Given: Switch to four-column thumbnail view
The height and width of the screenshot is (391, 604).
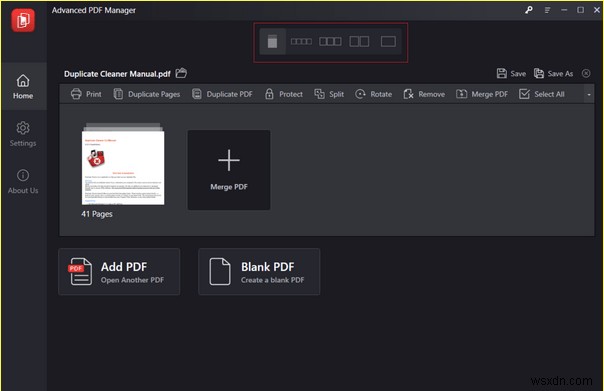Looking at the screenshot, I should pyautogui.click(x=301, y=41).
